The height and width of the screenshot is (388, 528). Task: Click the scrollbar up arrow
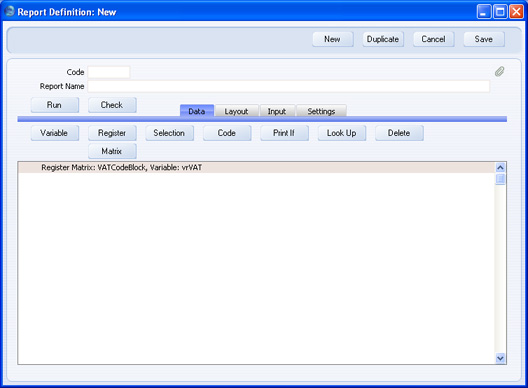[500, 167]
